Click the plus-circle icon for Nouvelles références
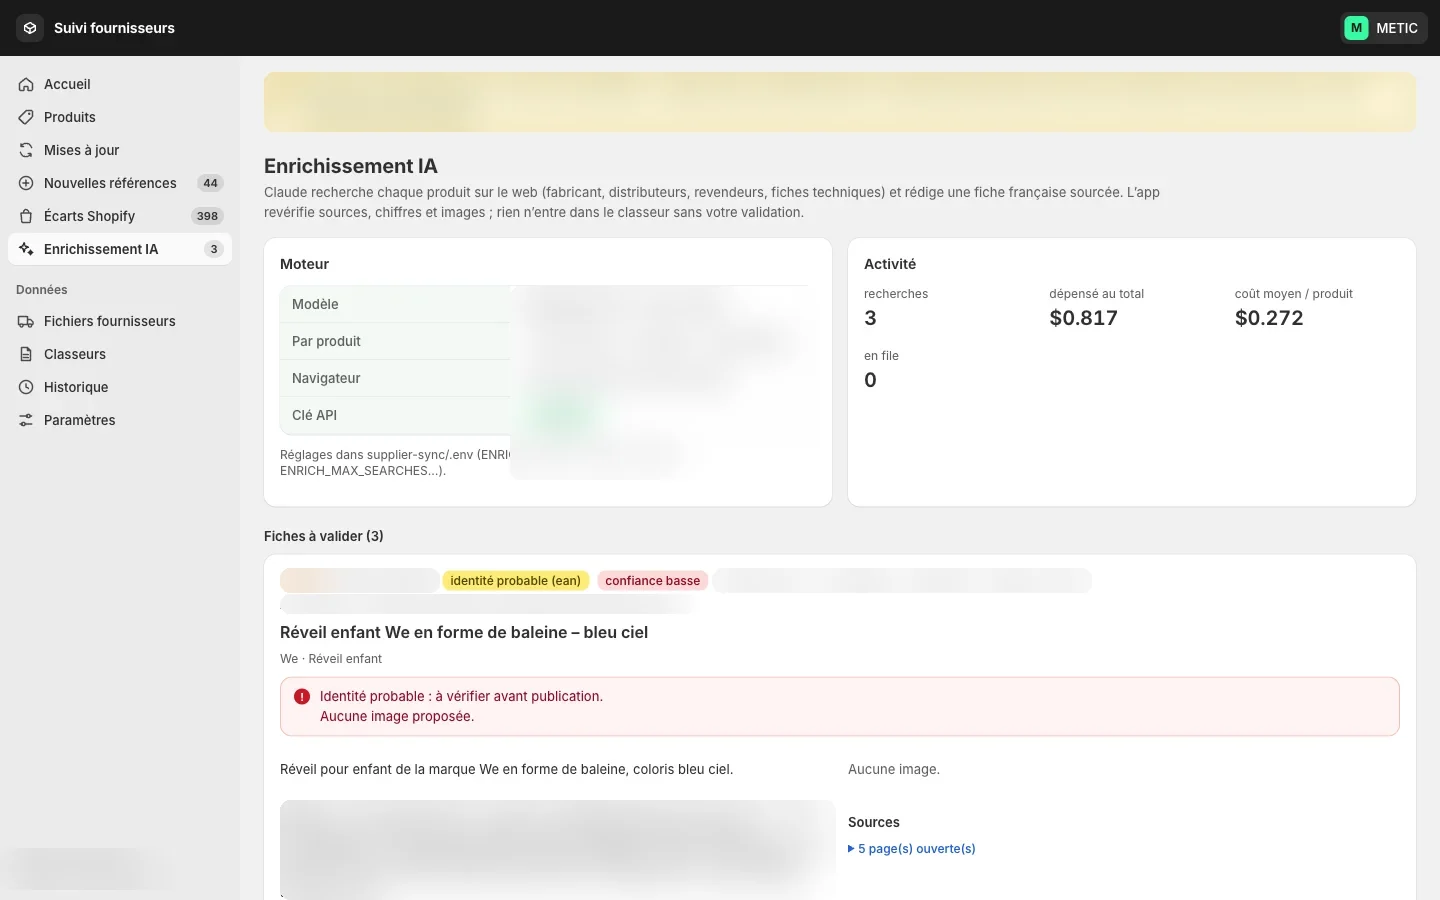This screenshot has height=900, width=1440. (26, 183)
